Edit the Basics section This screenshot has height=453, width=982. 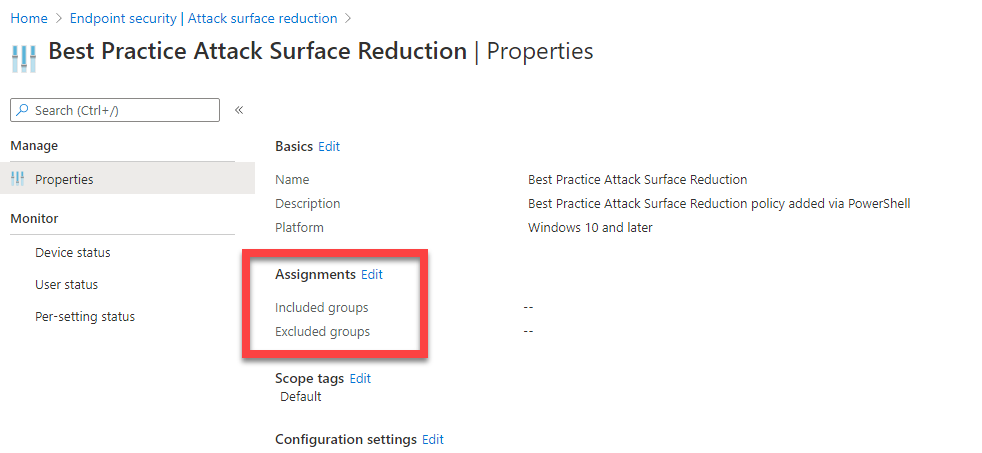pos(329,146)
